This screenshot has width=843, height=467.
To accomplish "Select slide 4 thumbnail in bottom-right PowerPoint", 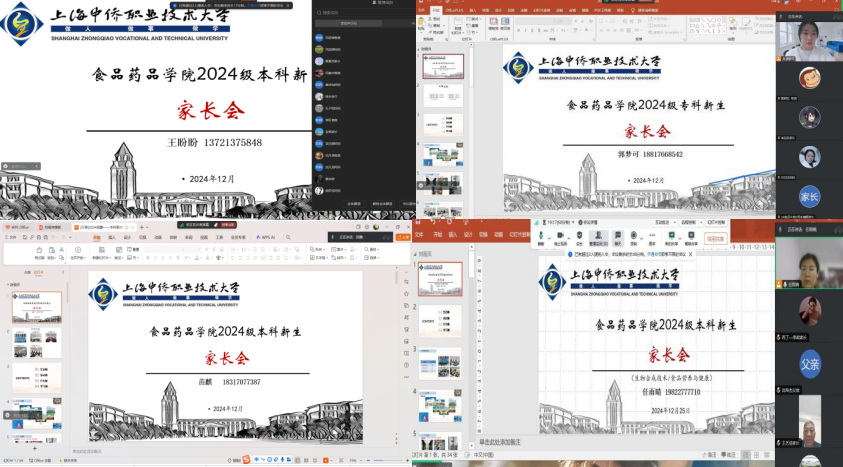I will tap(440, 406).
